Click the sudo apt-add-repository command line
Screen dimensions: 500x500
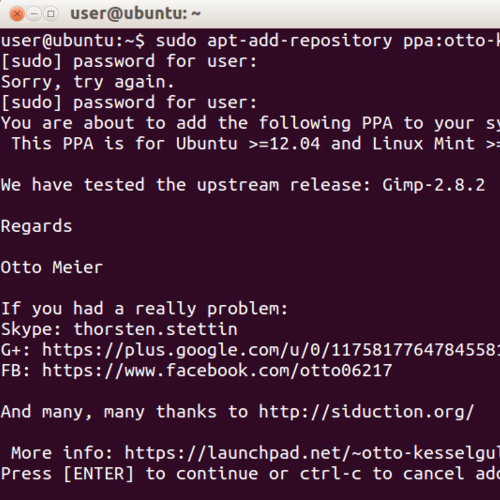point(250,41)
